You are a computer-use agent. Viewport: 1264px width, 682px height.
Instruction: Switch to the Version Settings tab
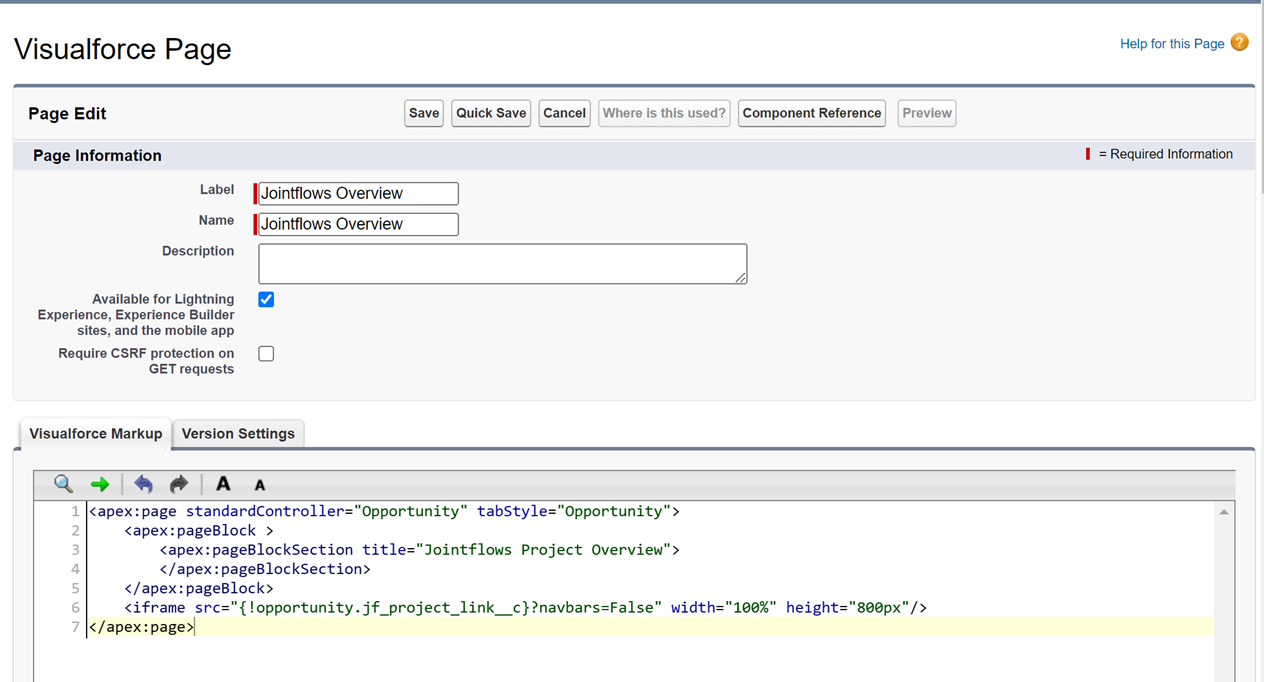(238, 434)
